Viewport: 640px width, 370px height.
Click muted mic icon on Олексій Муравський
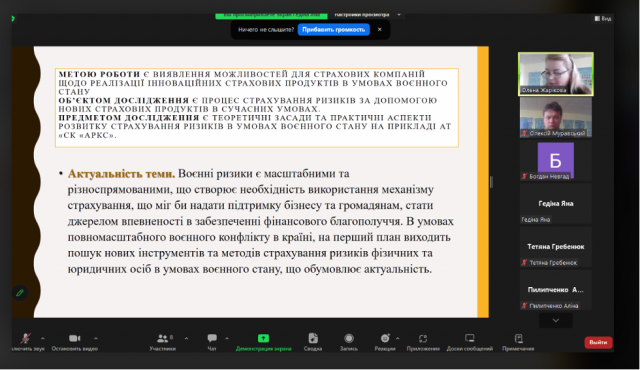tap(524, 133)
